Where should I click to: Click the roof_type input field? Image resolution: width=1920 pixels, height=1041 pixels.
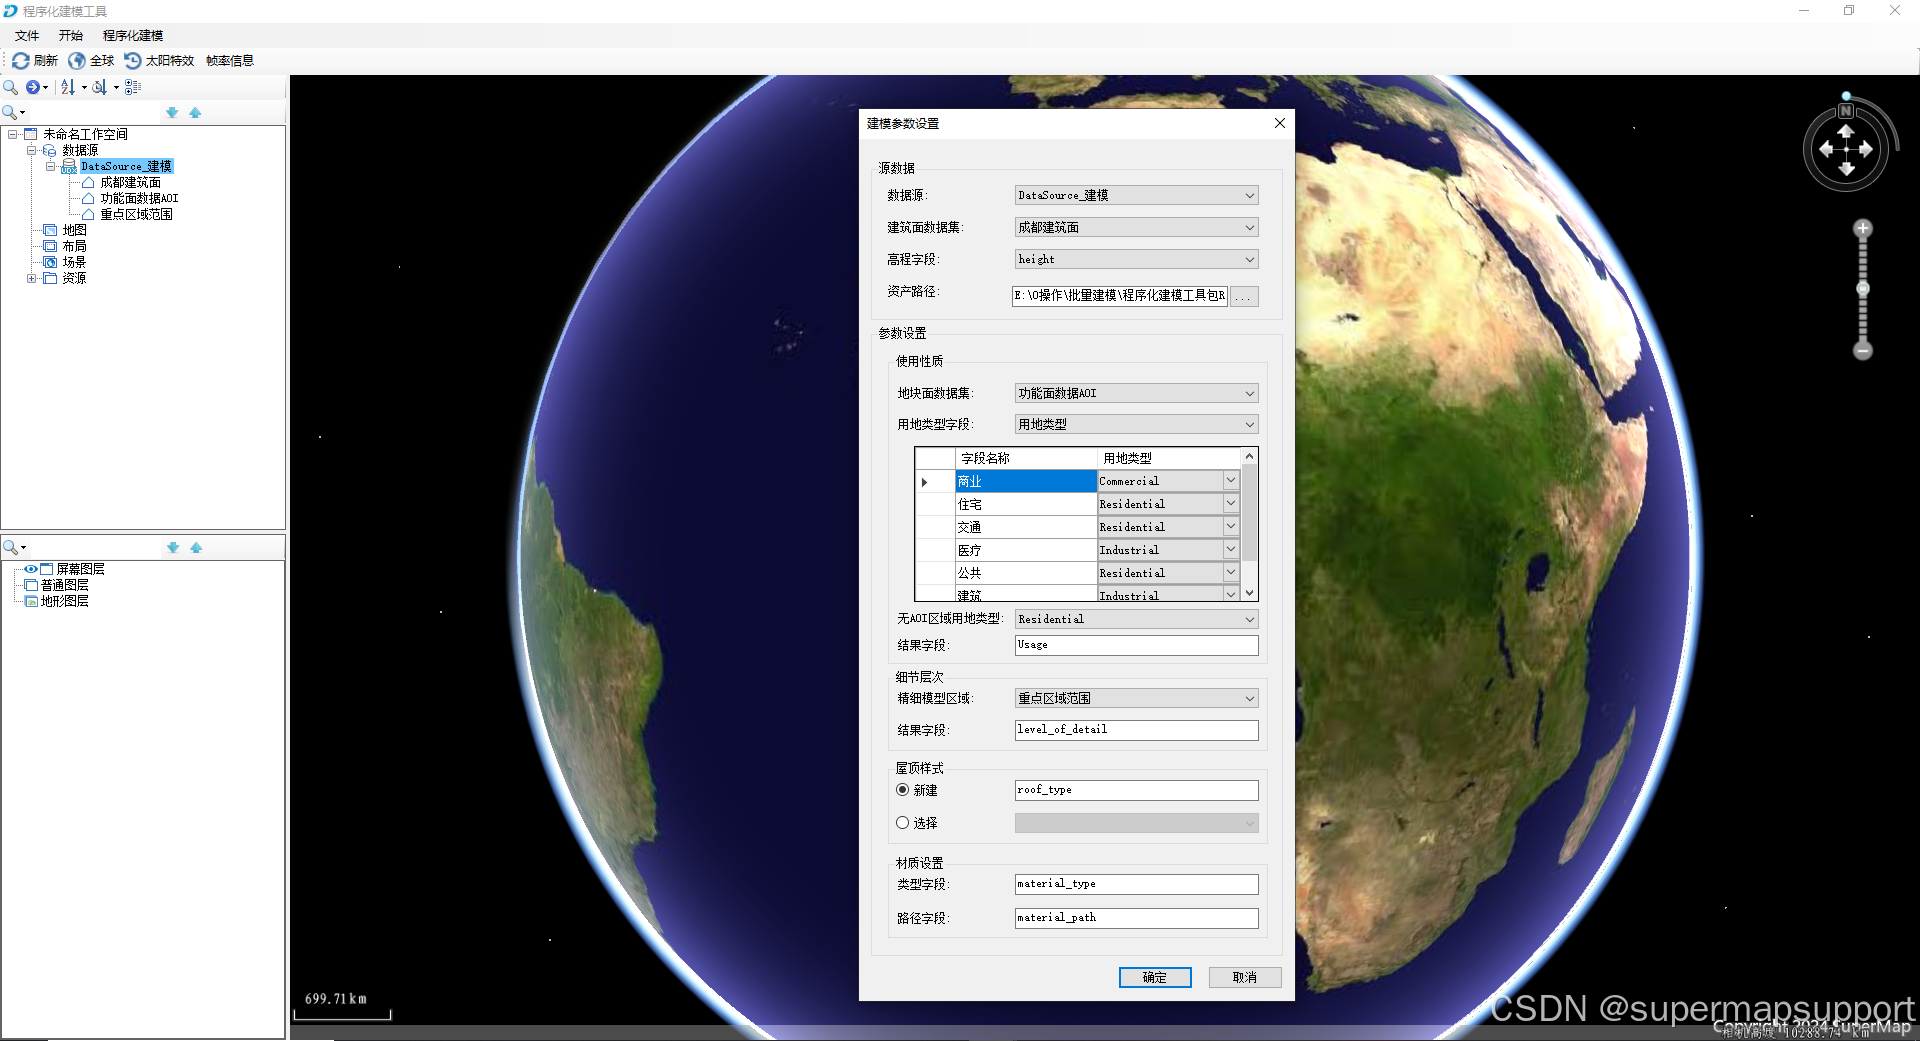click(1136, 790)
